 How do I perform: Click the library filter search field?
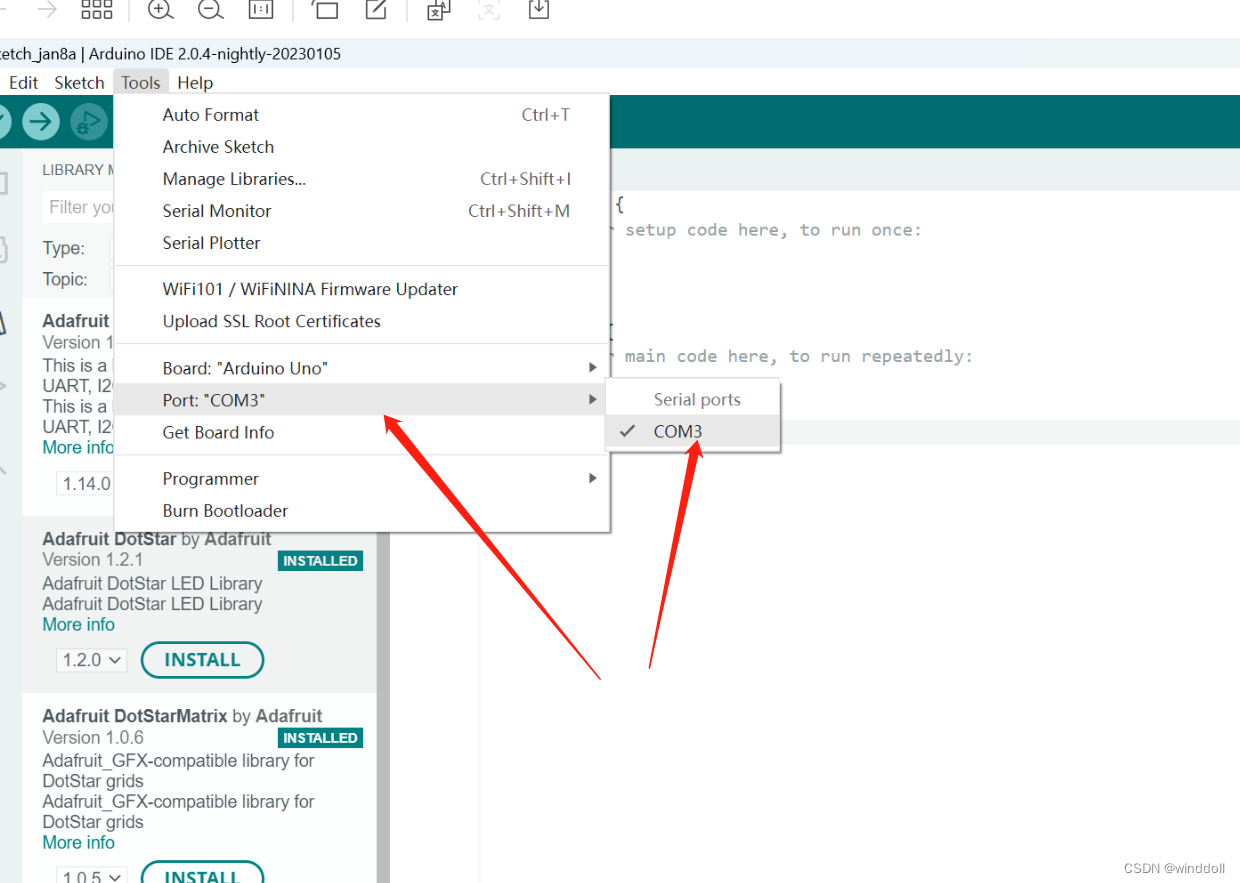(x=80, y=207)
